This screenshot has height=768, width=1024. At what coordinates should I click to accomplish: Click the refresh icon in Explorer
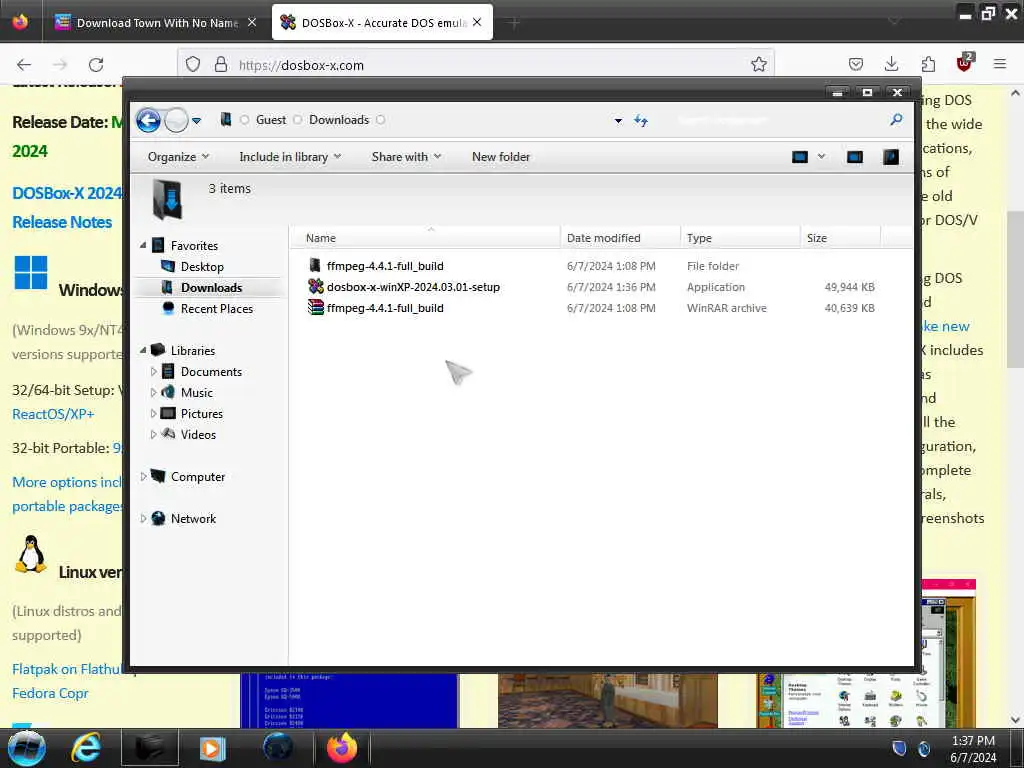point(641,120)
